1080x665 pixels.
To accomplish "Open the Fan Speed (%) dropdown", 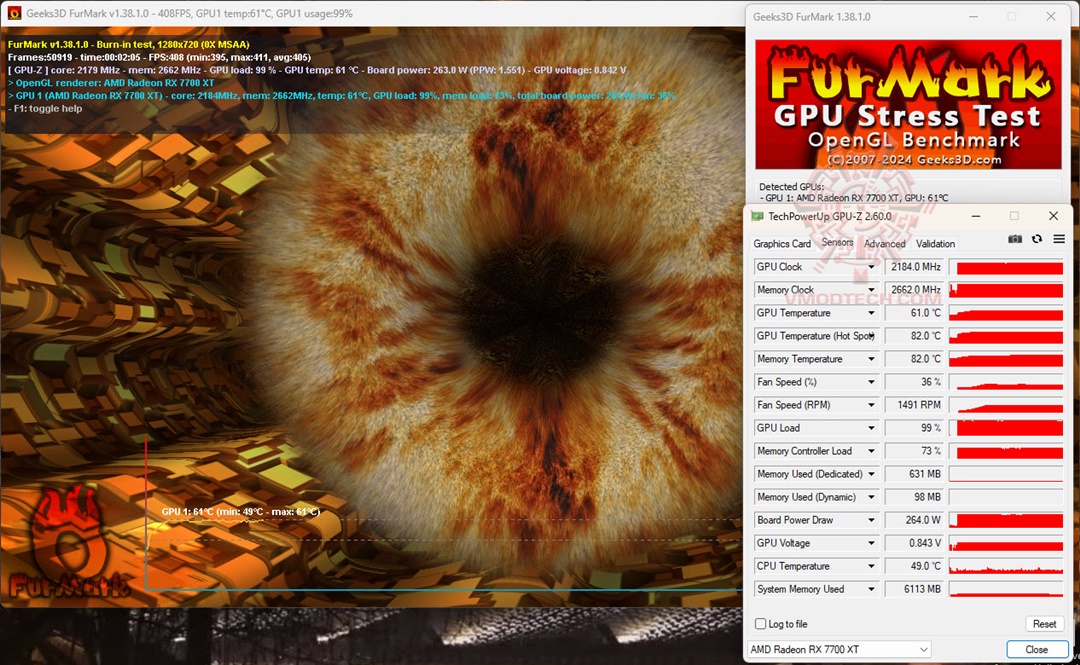I will (x=871, y=382).
